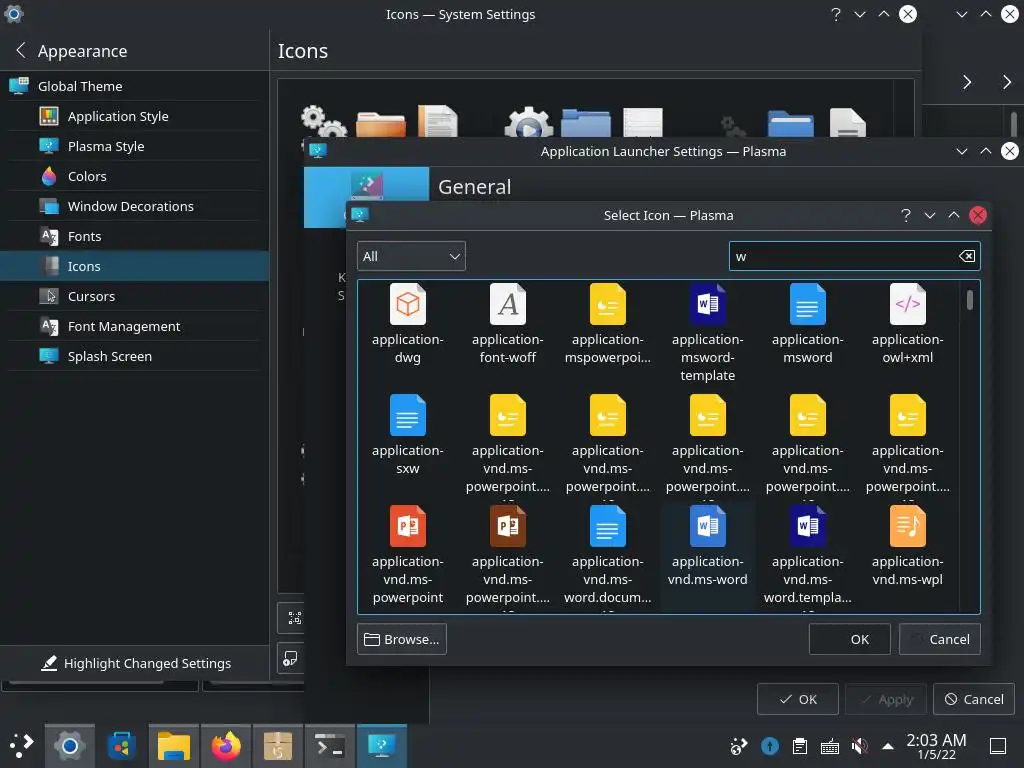
Task: Open Konsole terminal from the taskbar
Action: [330, 745]
